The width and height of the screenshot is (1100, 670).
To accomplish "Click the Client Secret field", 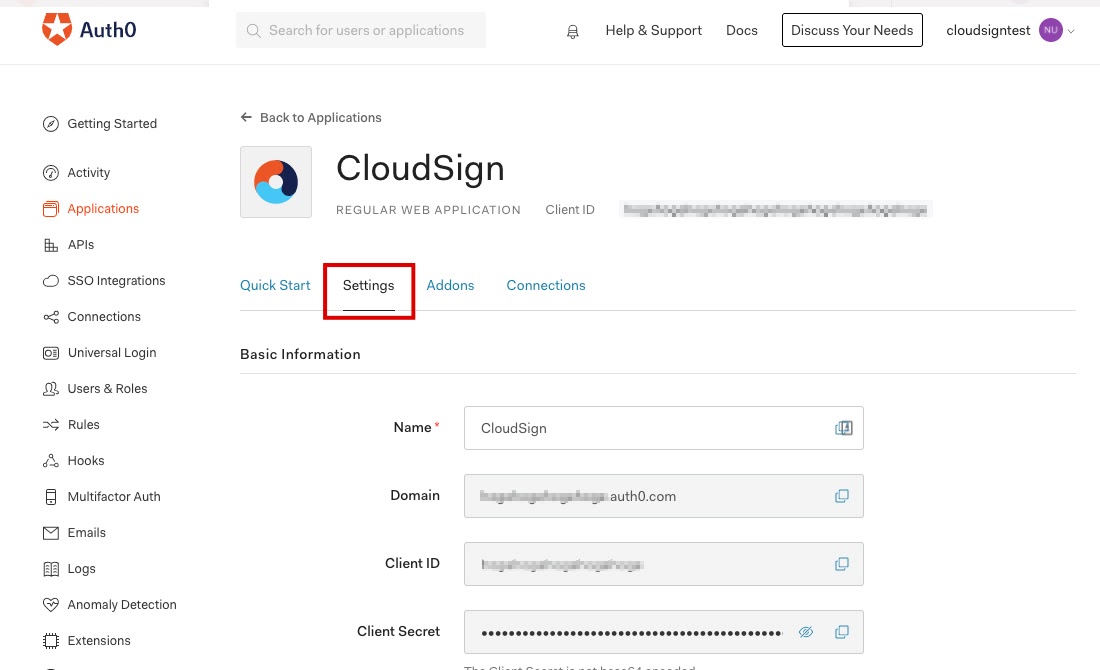I will coord(664,632).
